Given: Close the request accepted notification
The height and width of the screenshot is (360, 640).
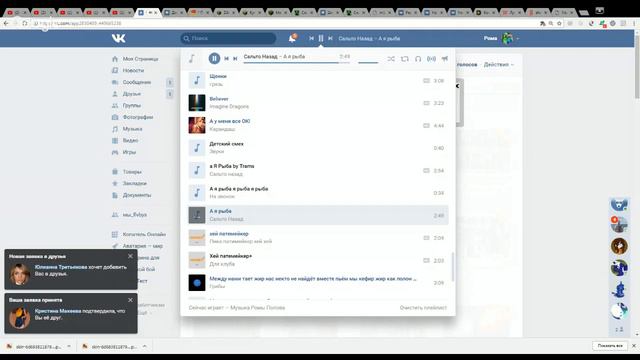Looking at the screenshot, I should [x=130, y=300].
